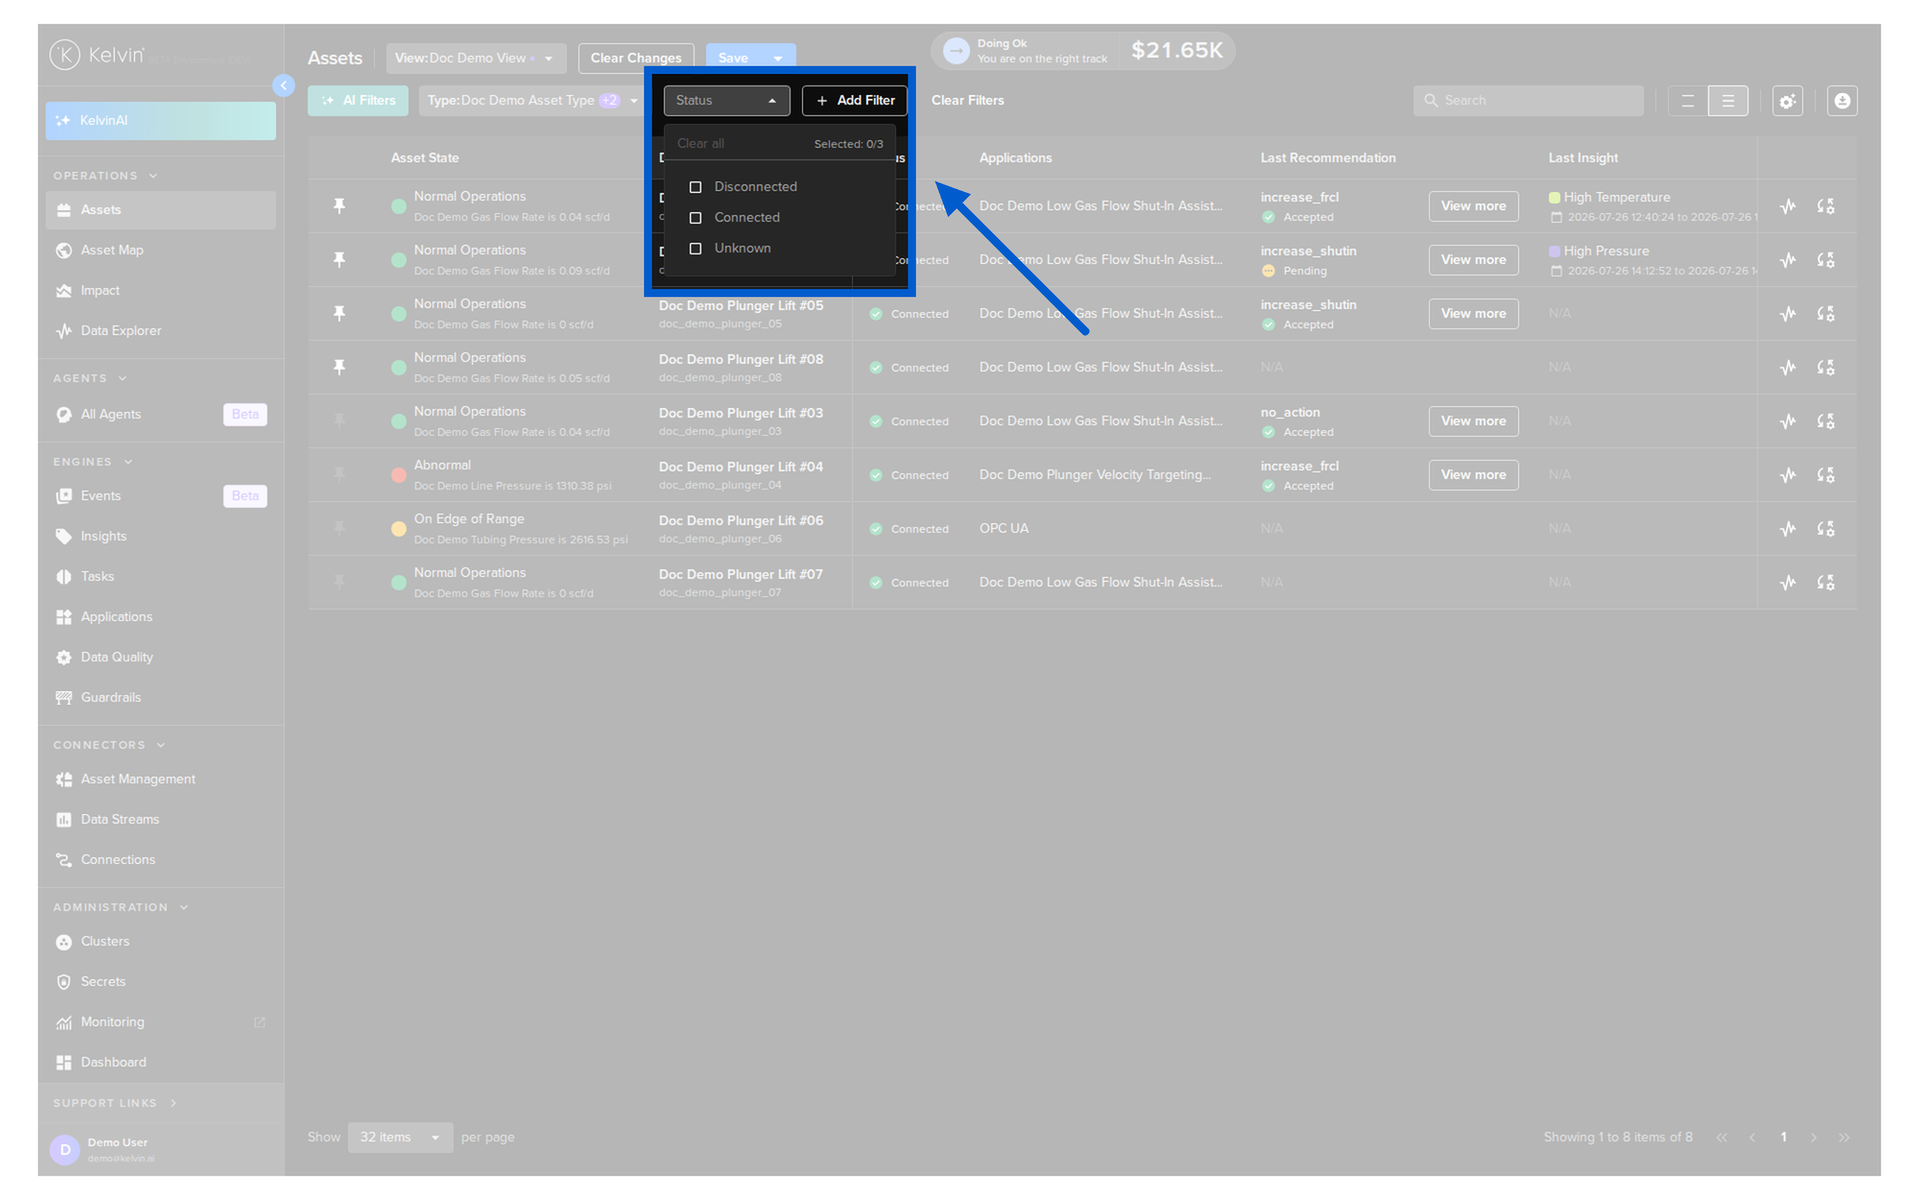Open the table settings gear icon
Screen dimensions: 1920x1200
coord(1787,101)
